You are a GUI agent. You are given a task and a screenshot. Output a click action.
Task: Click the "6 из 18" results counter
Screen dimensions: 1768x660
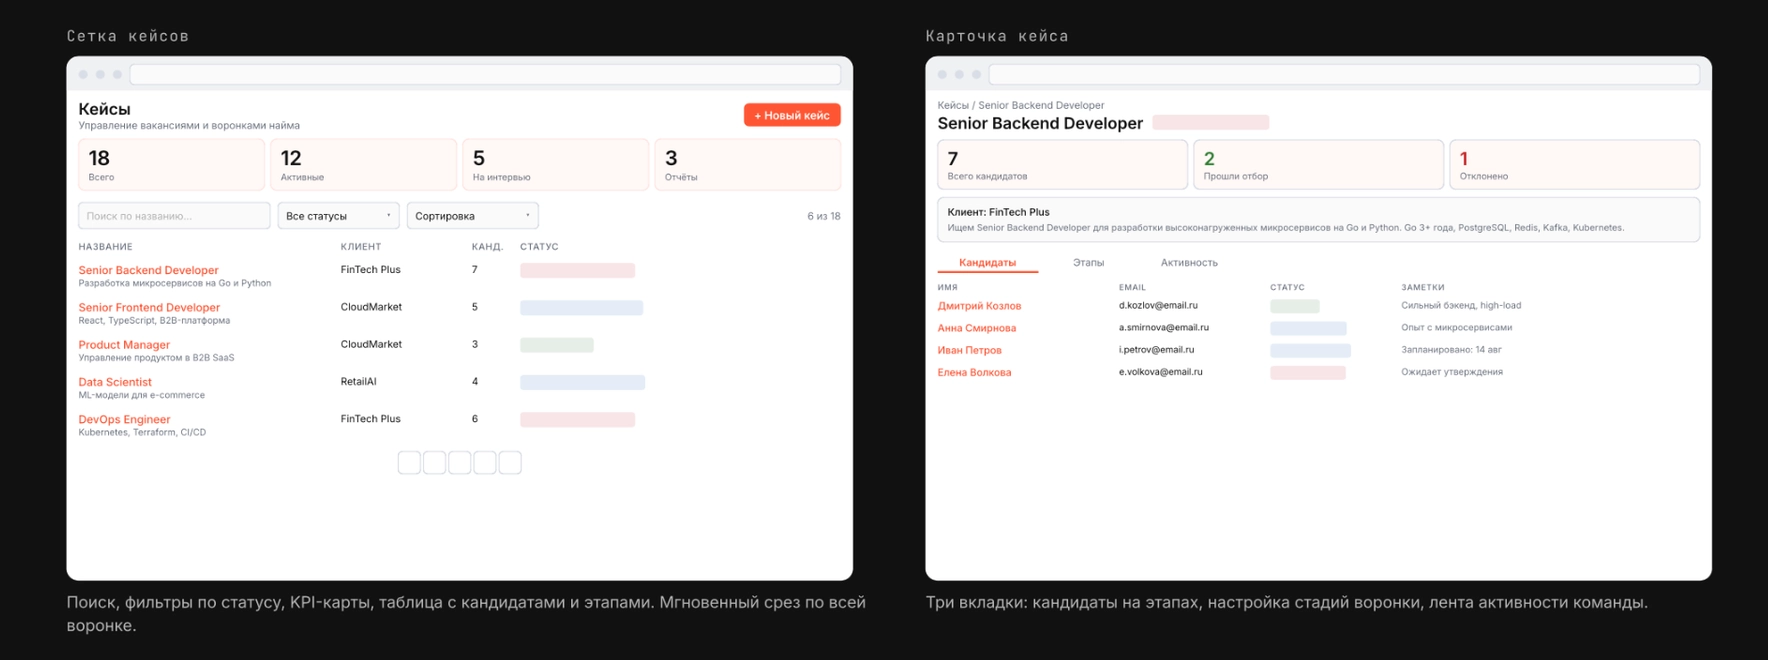(x=823, y=216)
